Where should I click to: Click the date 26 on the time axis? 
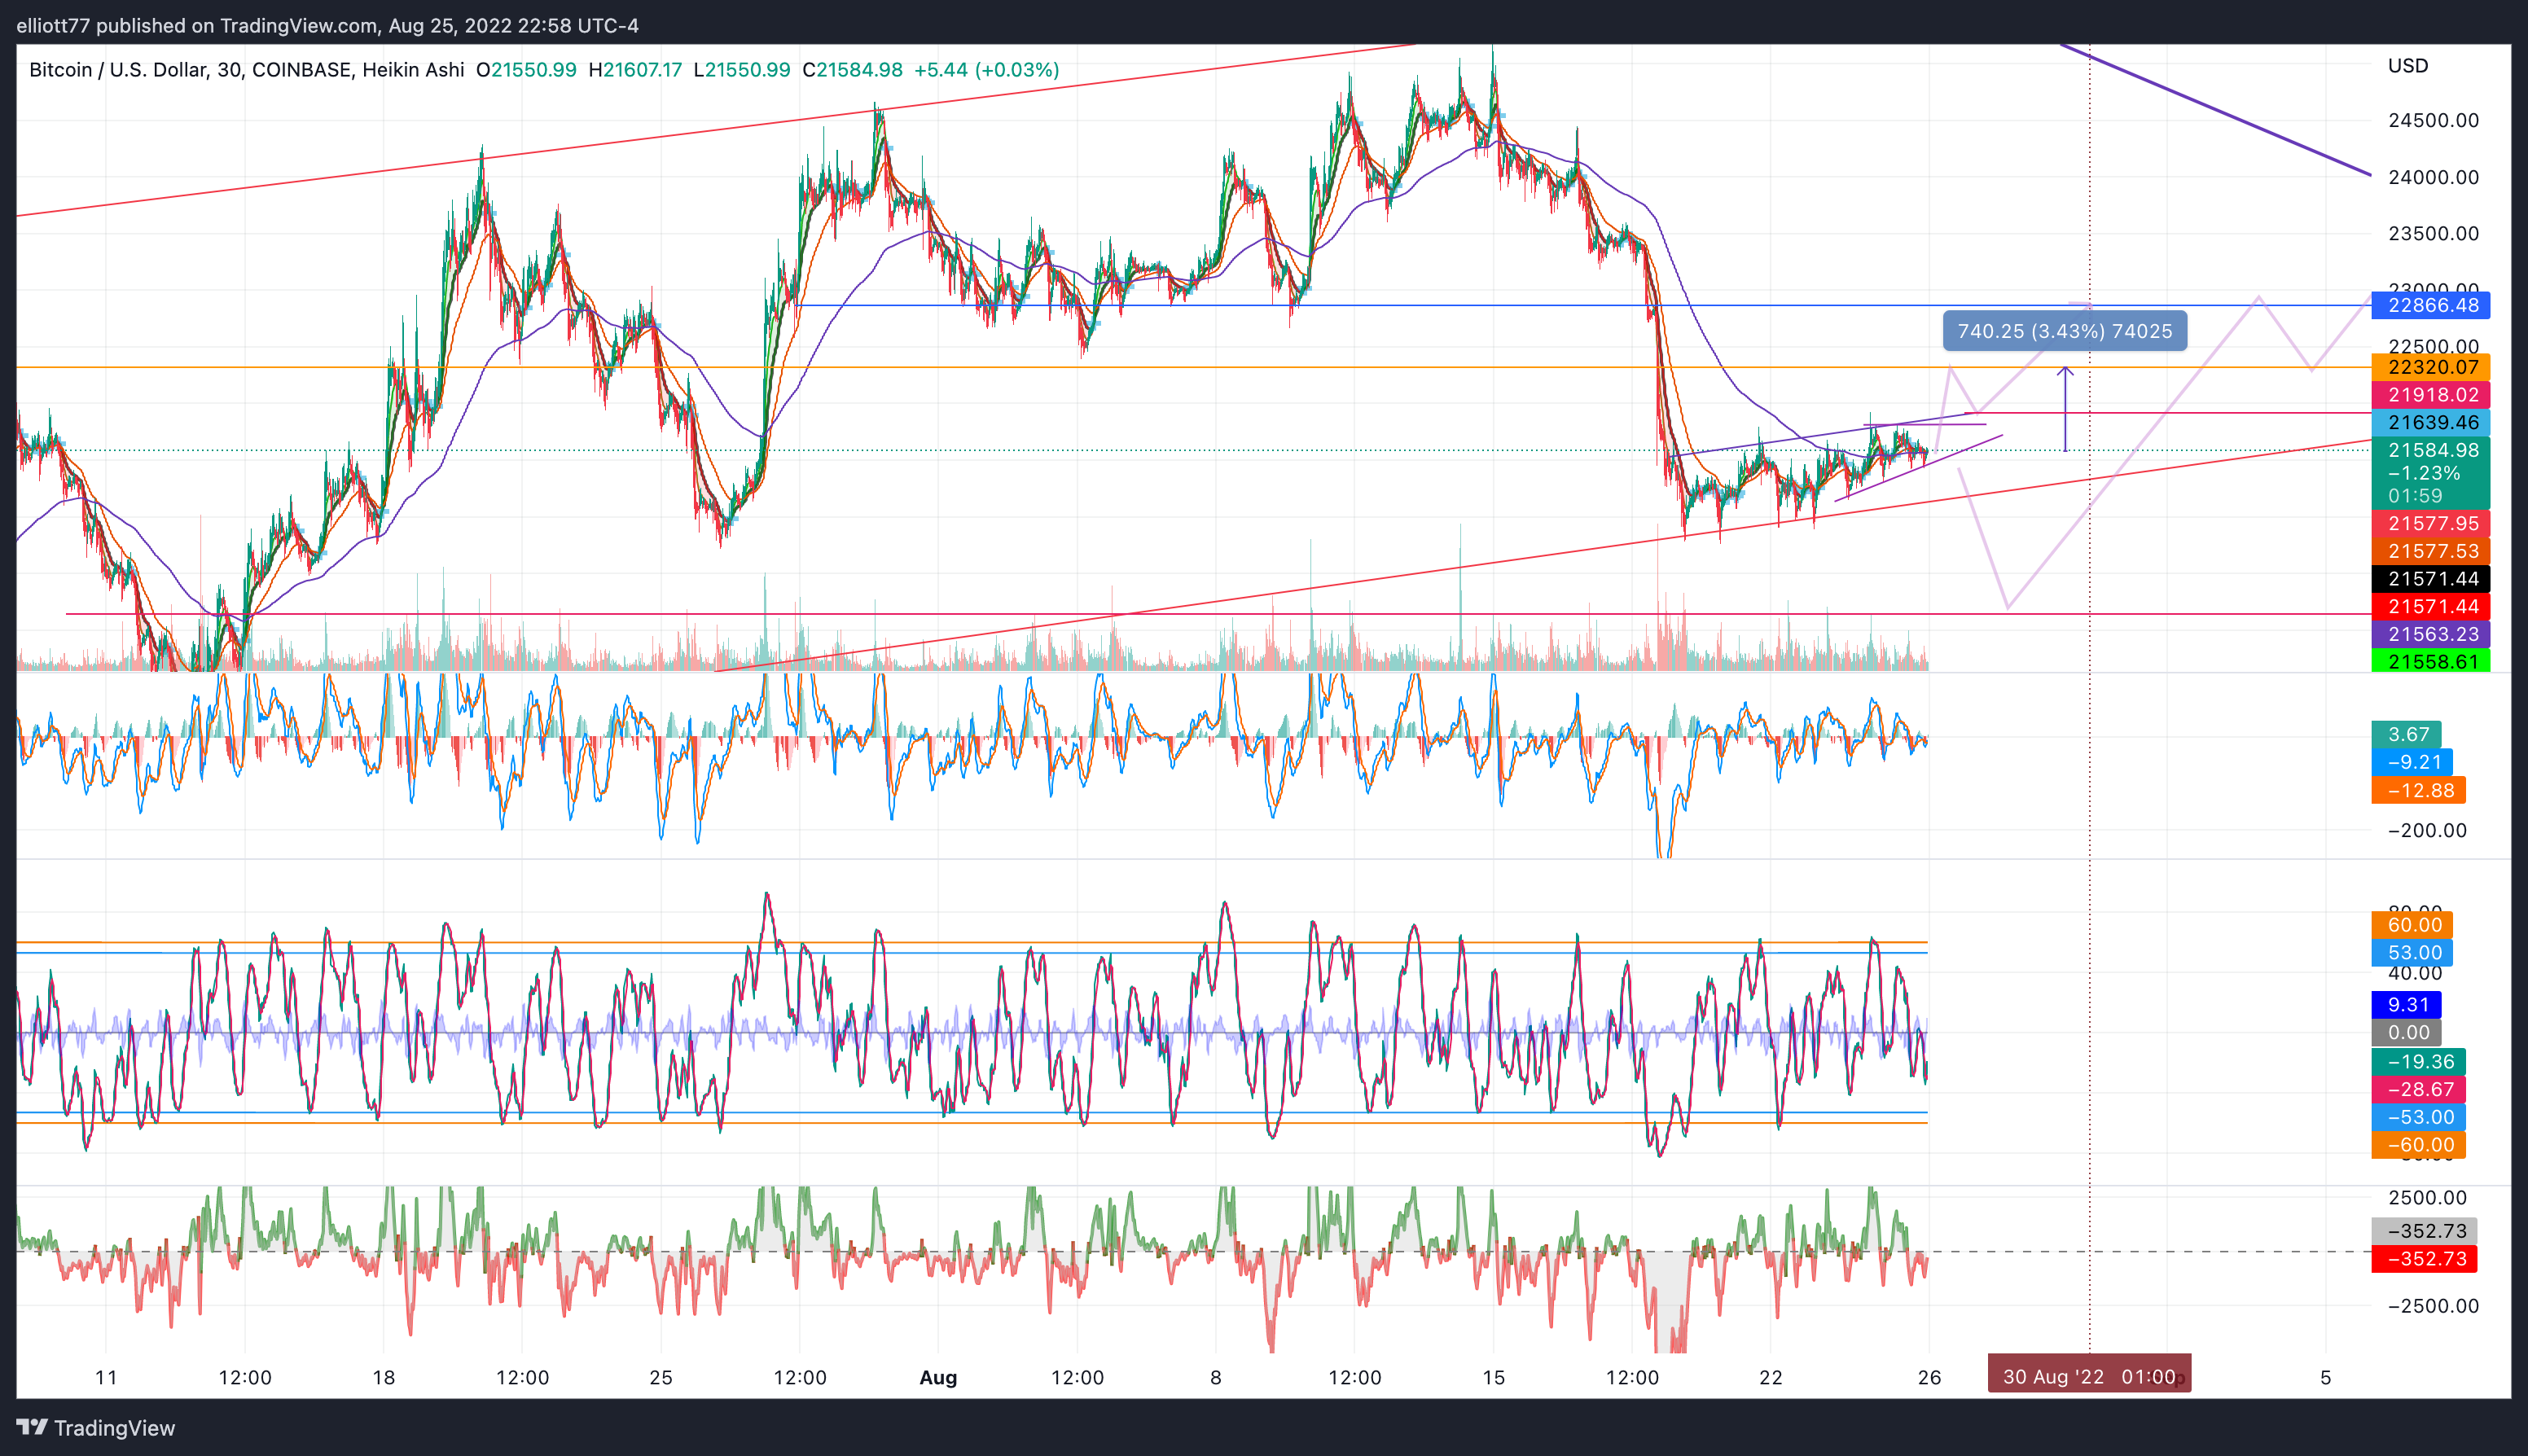(x=1930, y=1377)
